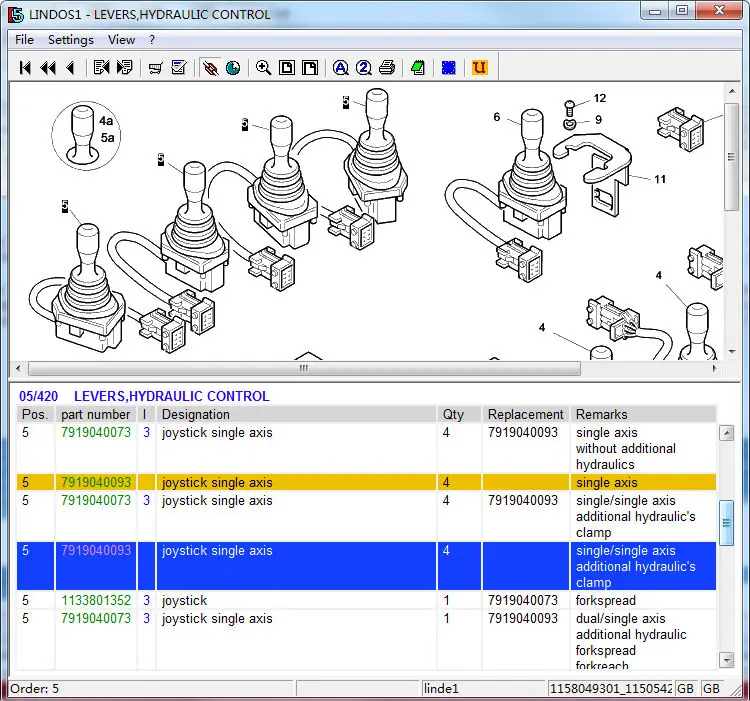This screenshot has height=701, width=750.
Task: Click callout number 11 in drawing
Action: tap(660, 179)
